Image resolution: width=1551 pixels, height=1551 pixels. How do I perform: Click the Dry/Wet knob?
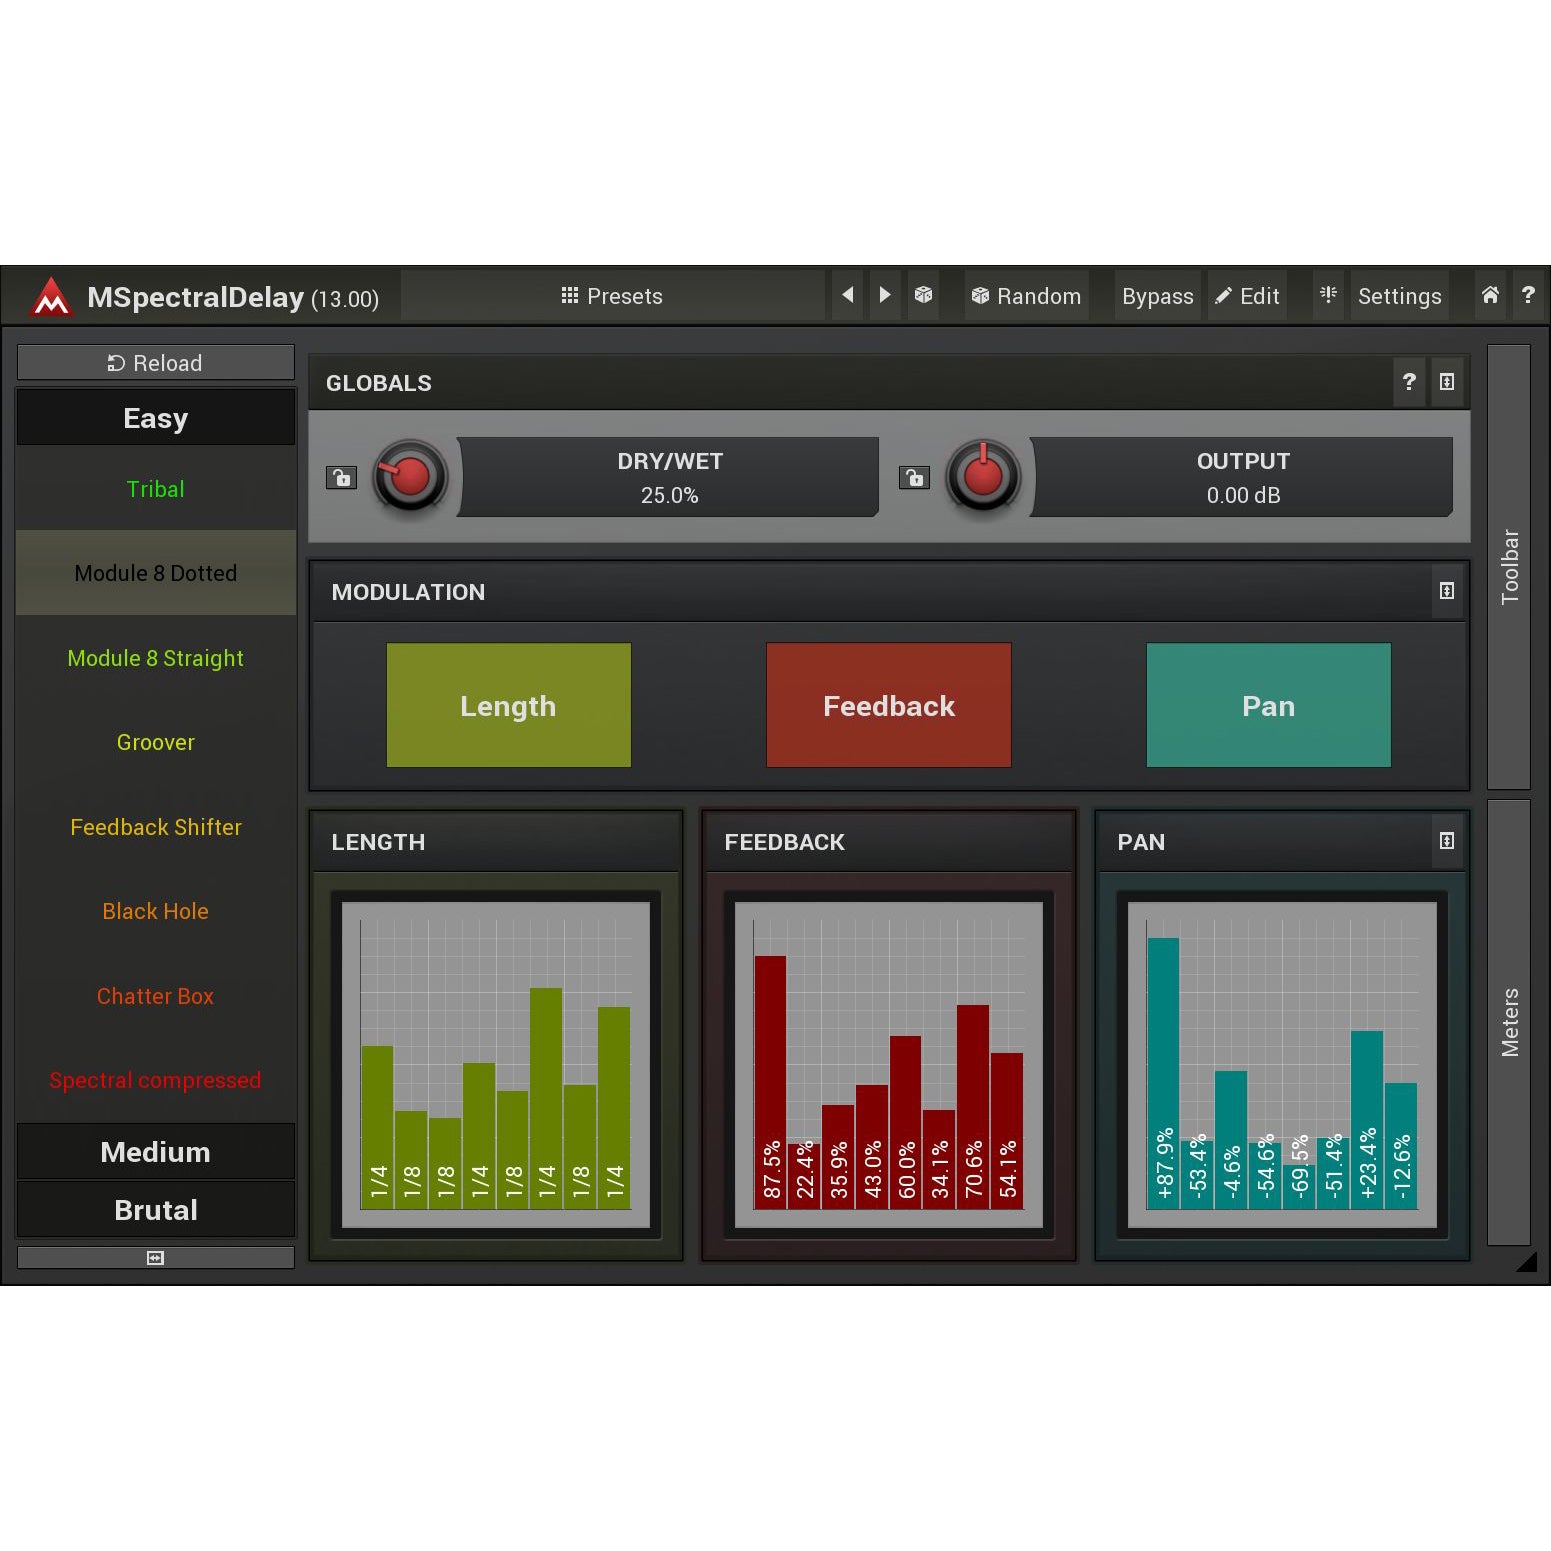(410, 477)
